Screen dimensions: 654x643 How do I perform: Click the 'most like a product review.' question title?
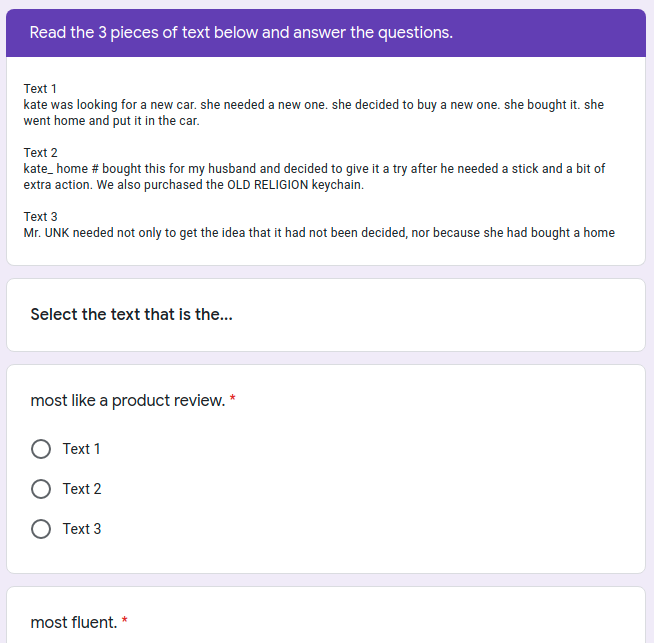[x=127, y=401]
